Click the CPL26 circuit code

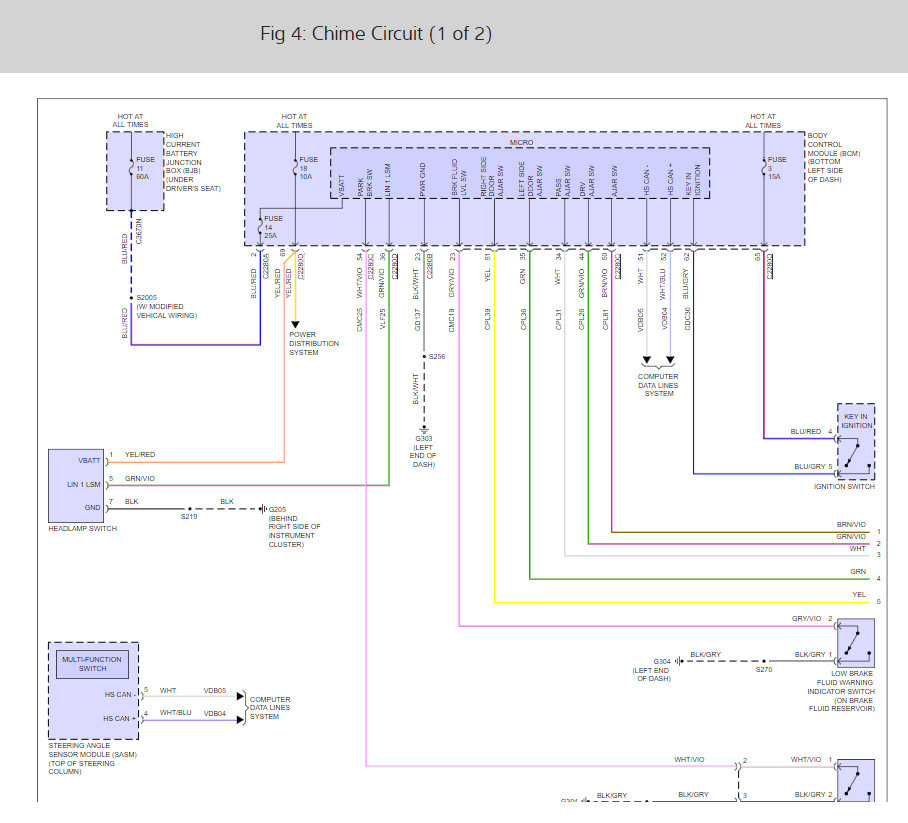pyautogui.click(x=581, y=319)
